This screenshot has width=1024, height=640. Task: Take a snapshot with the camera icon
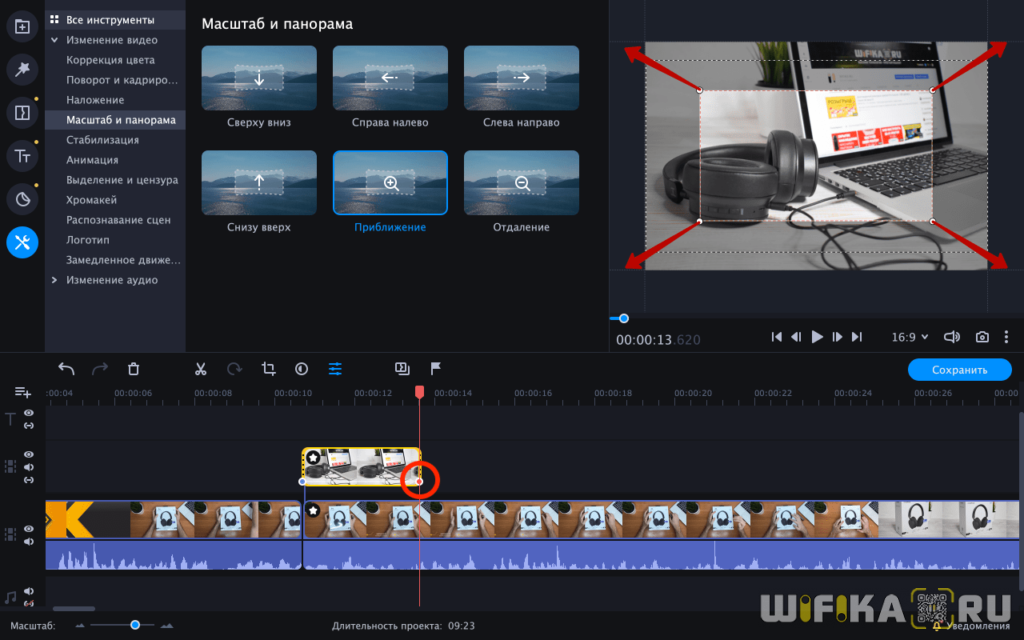[x=983, y=338]
